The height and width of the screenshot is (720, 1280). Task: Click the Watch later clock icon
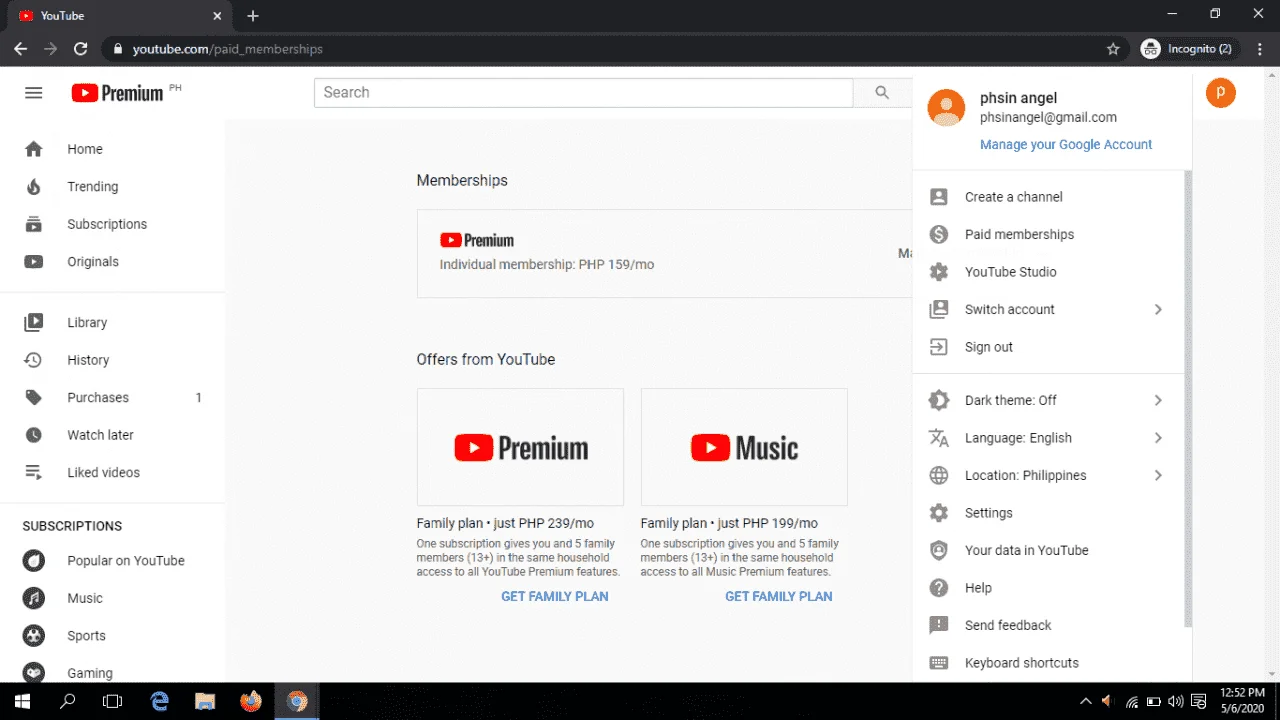(34, 435)
